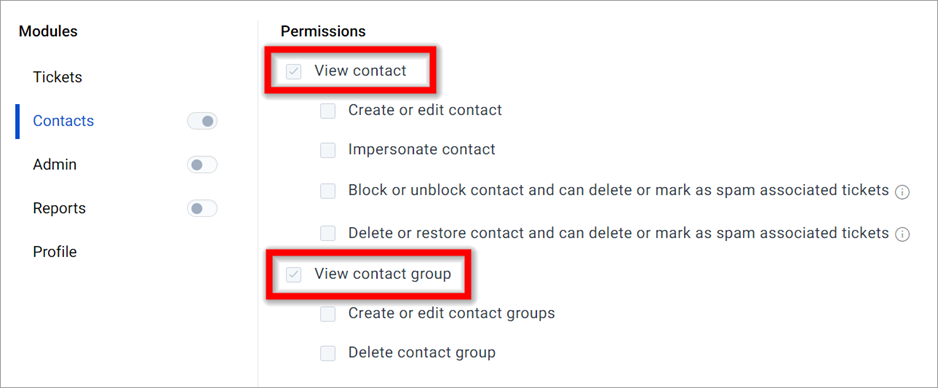The height and width of the screenshot is (388, 938).
Task: Click info icon beside Delete or restore contact
Action: 902,234
